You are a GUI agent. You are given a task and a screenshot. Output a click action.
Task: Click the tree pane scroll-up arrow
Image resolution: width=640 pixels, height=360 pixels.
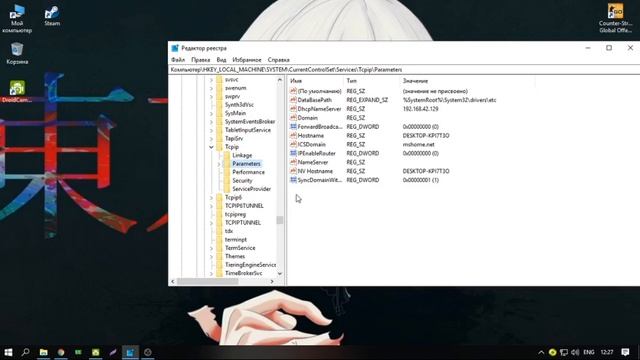[x=280, y=80]
